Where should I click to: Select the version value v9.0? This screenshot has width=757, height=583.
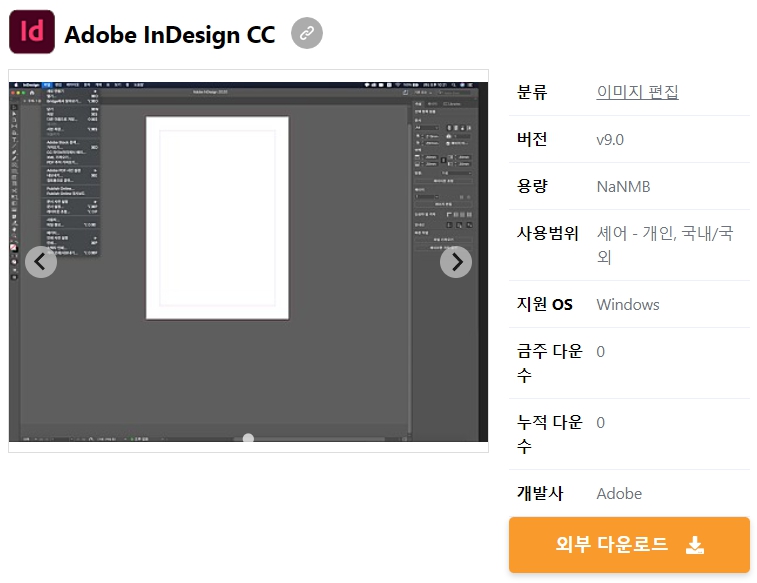point(610,140)
